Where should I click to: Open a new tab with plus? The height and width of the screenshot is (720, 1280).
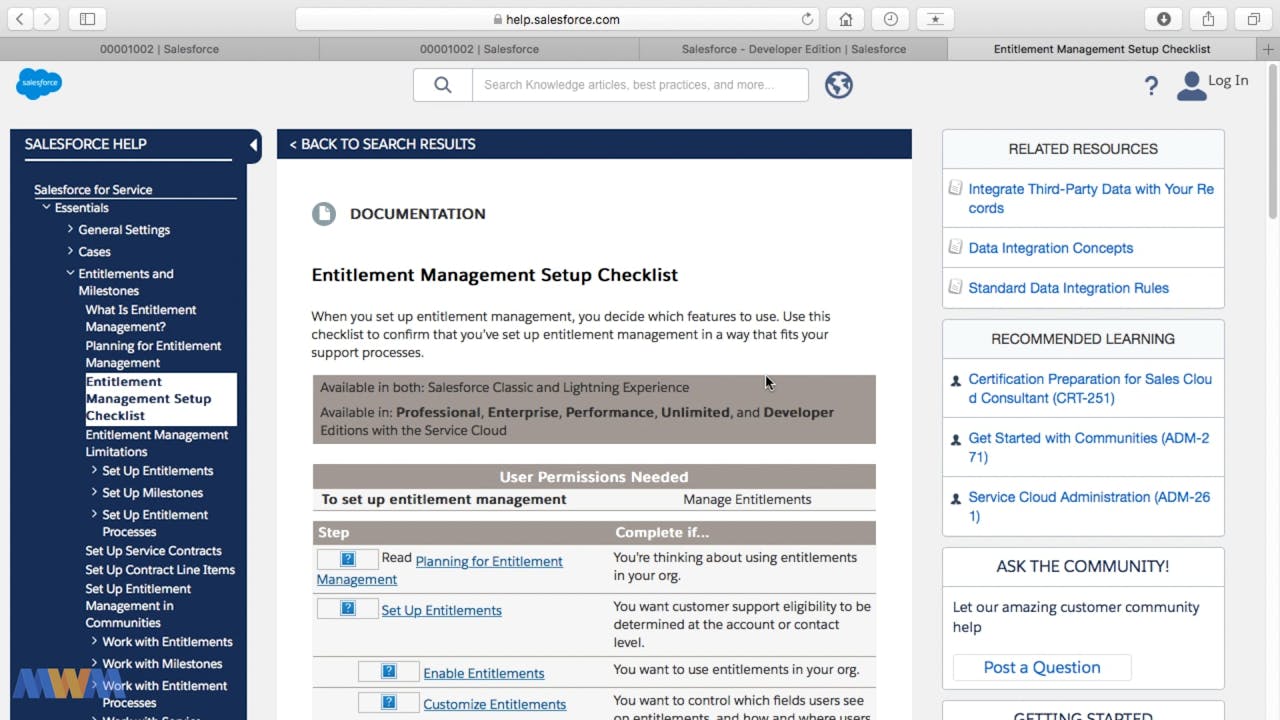pos(1269,48)
